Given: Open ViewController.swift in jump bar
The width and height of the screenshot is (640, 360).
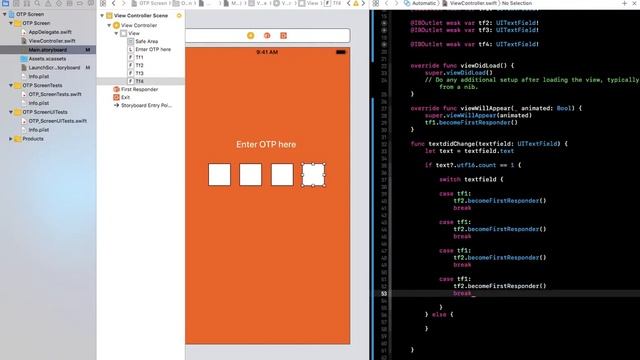Looking at the screenshot, I should [x=469, y=3].
